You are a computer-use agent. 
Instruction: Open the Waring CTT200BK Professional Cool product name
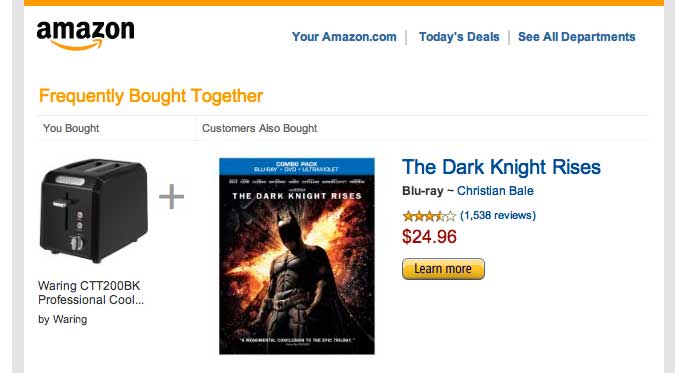click(91, 293)
